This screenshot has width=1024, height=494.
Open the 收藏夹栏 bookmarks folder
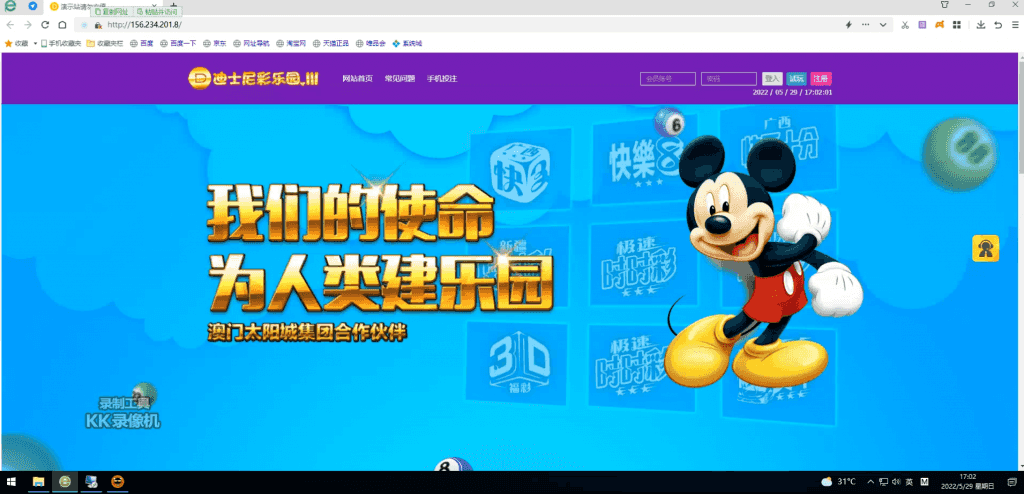105,43
